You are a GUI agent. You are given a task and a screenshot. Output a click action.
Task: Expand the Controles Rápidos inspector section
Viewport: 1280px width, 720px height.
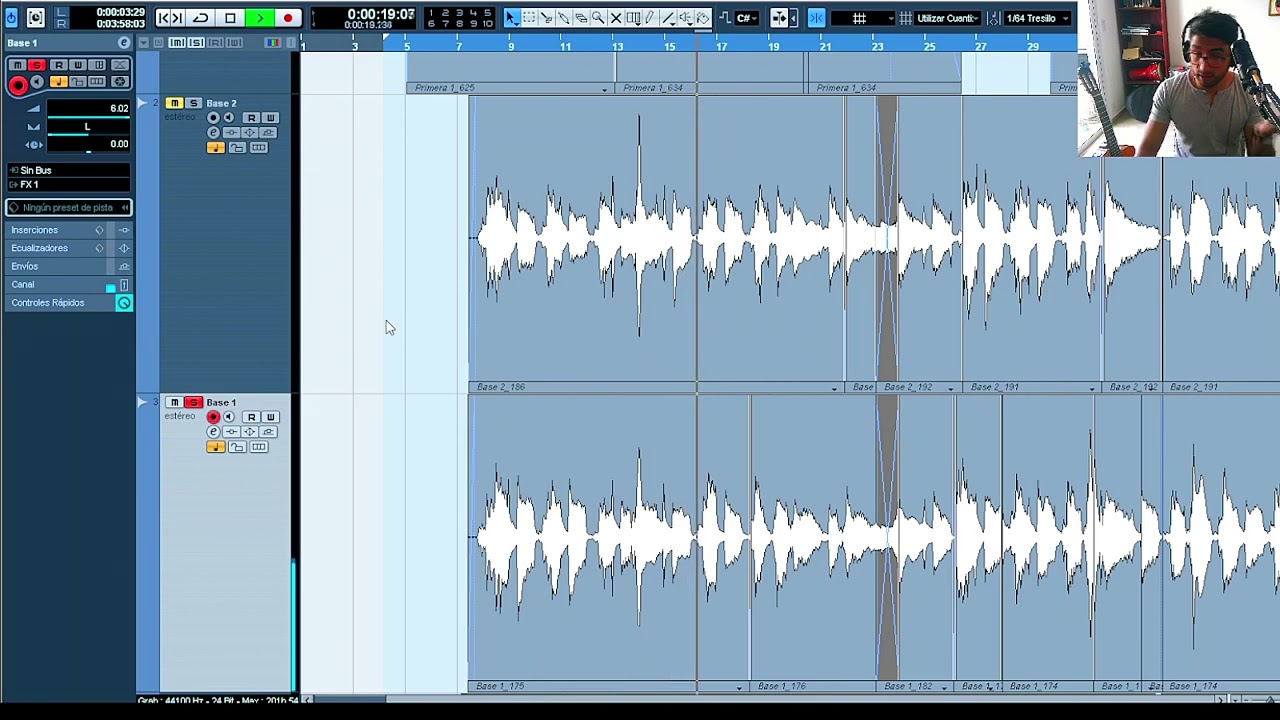coord(68,303)
